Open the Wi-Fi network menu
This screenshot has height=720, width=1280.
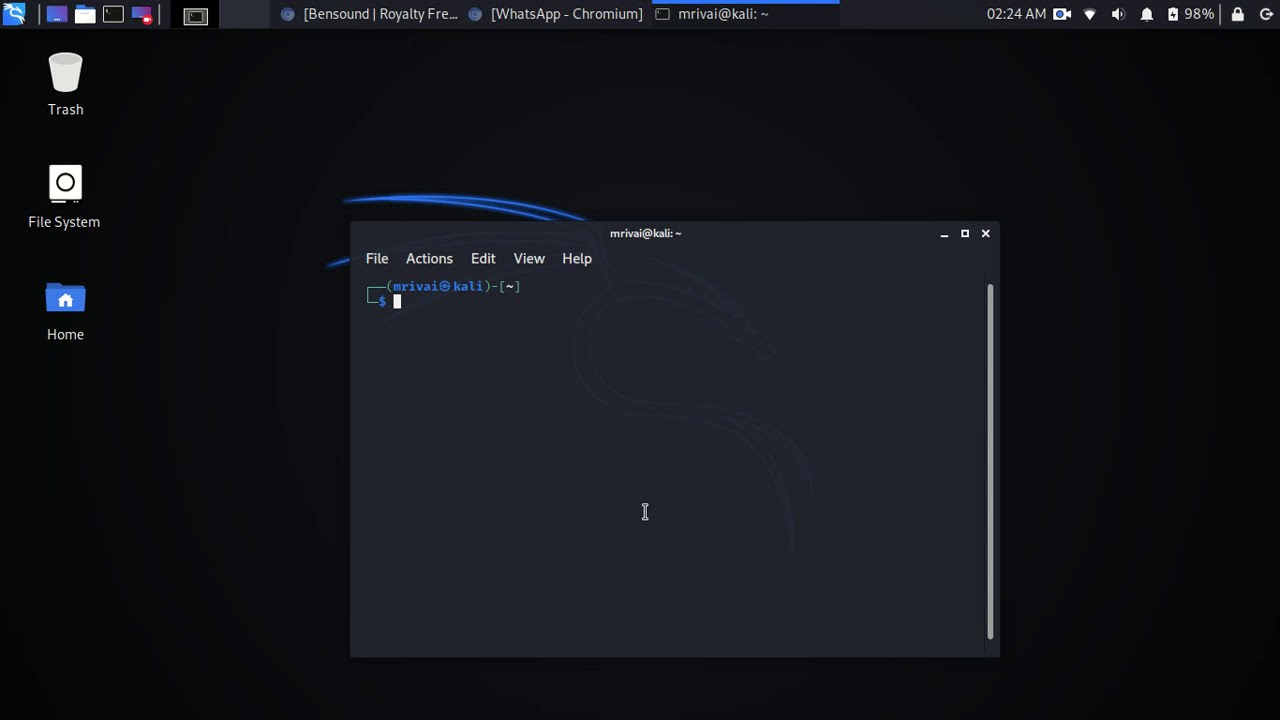(x=1090, y=15)
